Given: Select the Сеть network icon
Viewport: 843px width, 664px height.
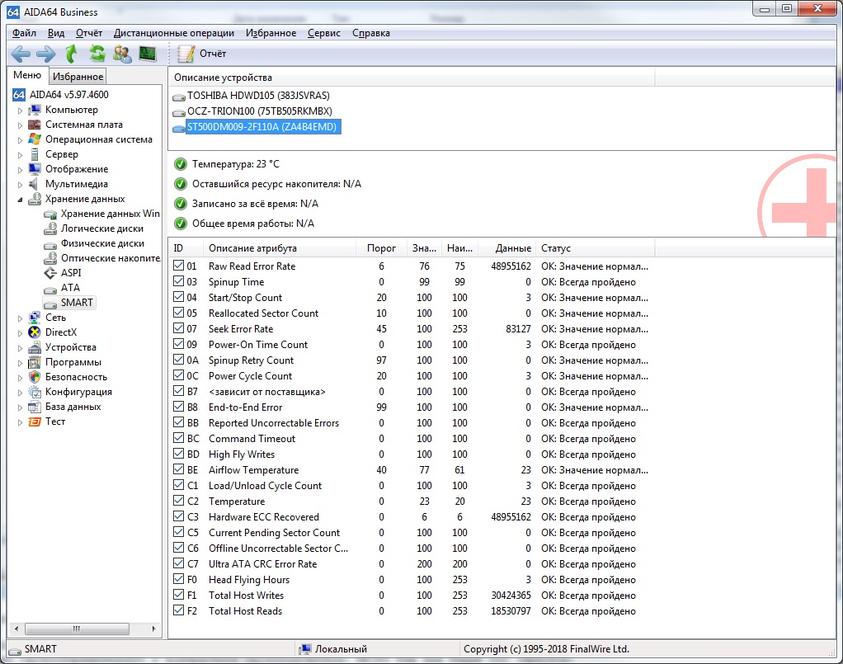Looking at the screenshot, I should coord(35,317).
